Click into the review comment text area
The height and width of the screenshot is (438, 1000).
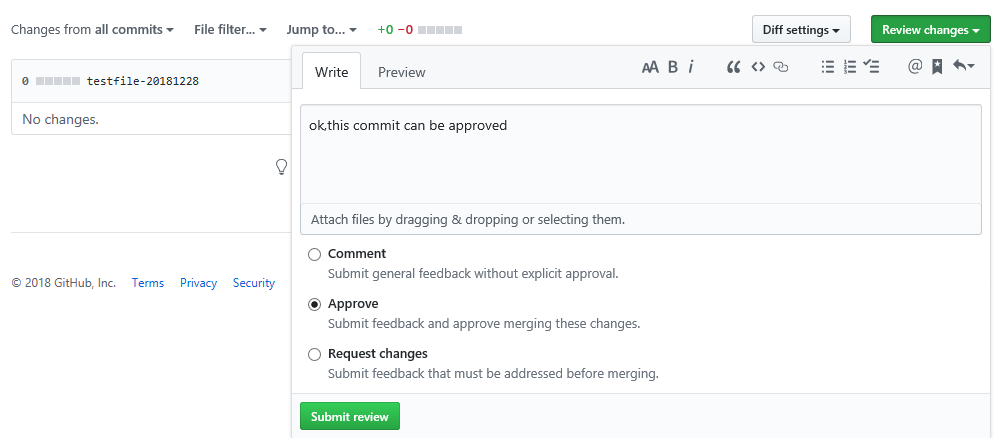pyautogui.click(x=640, y=160)
